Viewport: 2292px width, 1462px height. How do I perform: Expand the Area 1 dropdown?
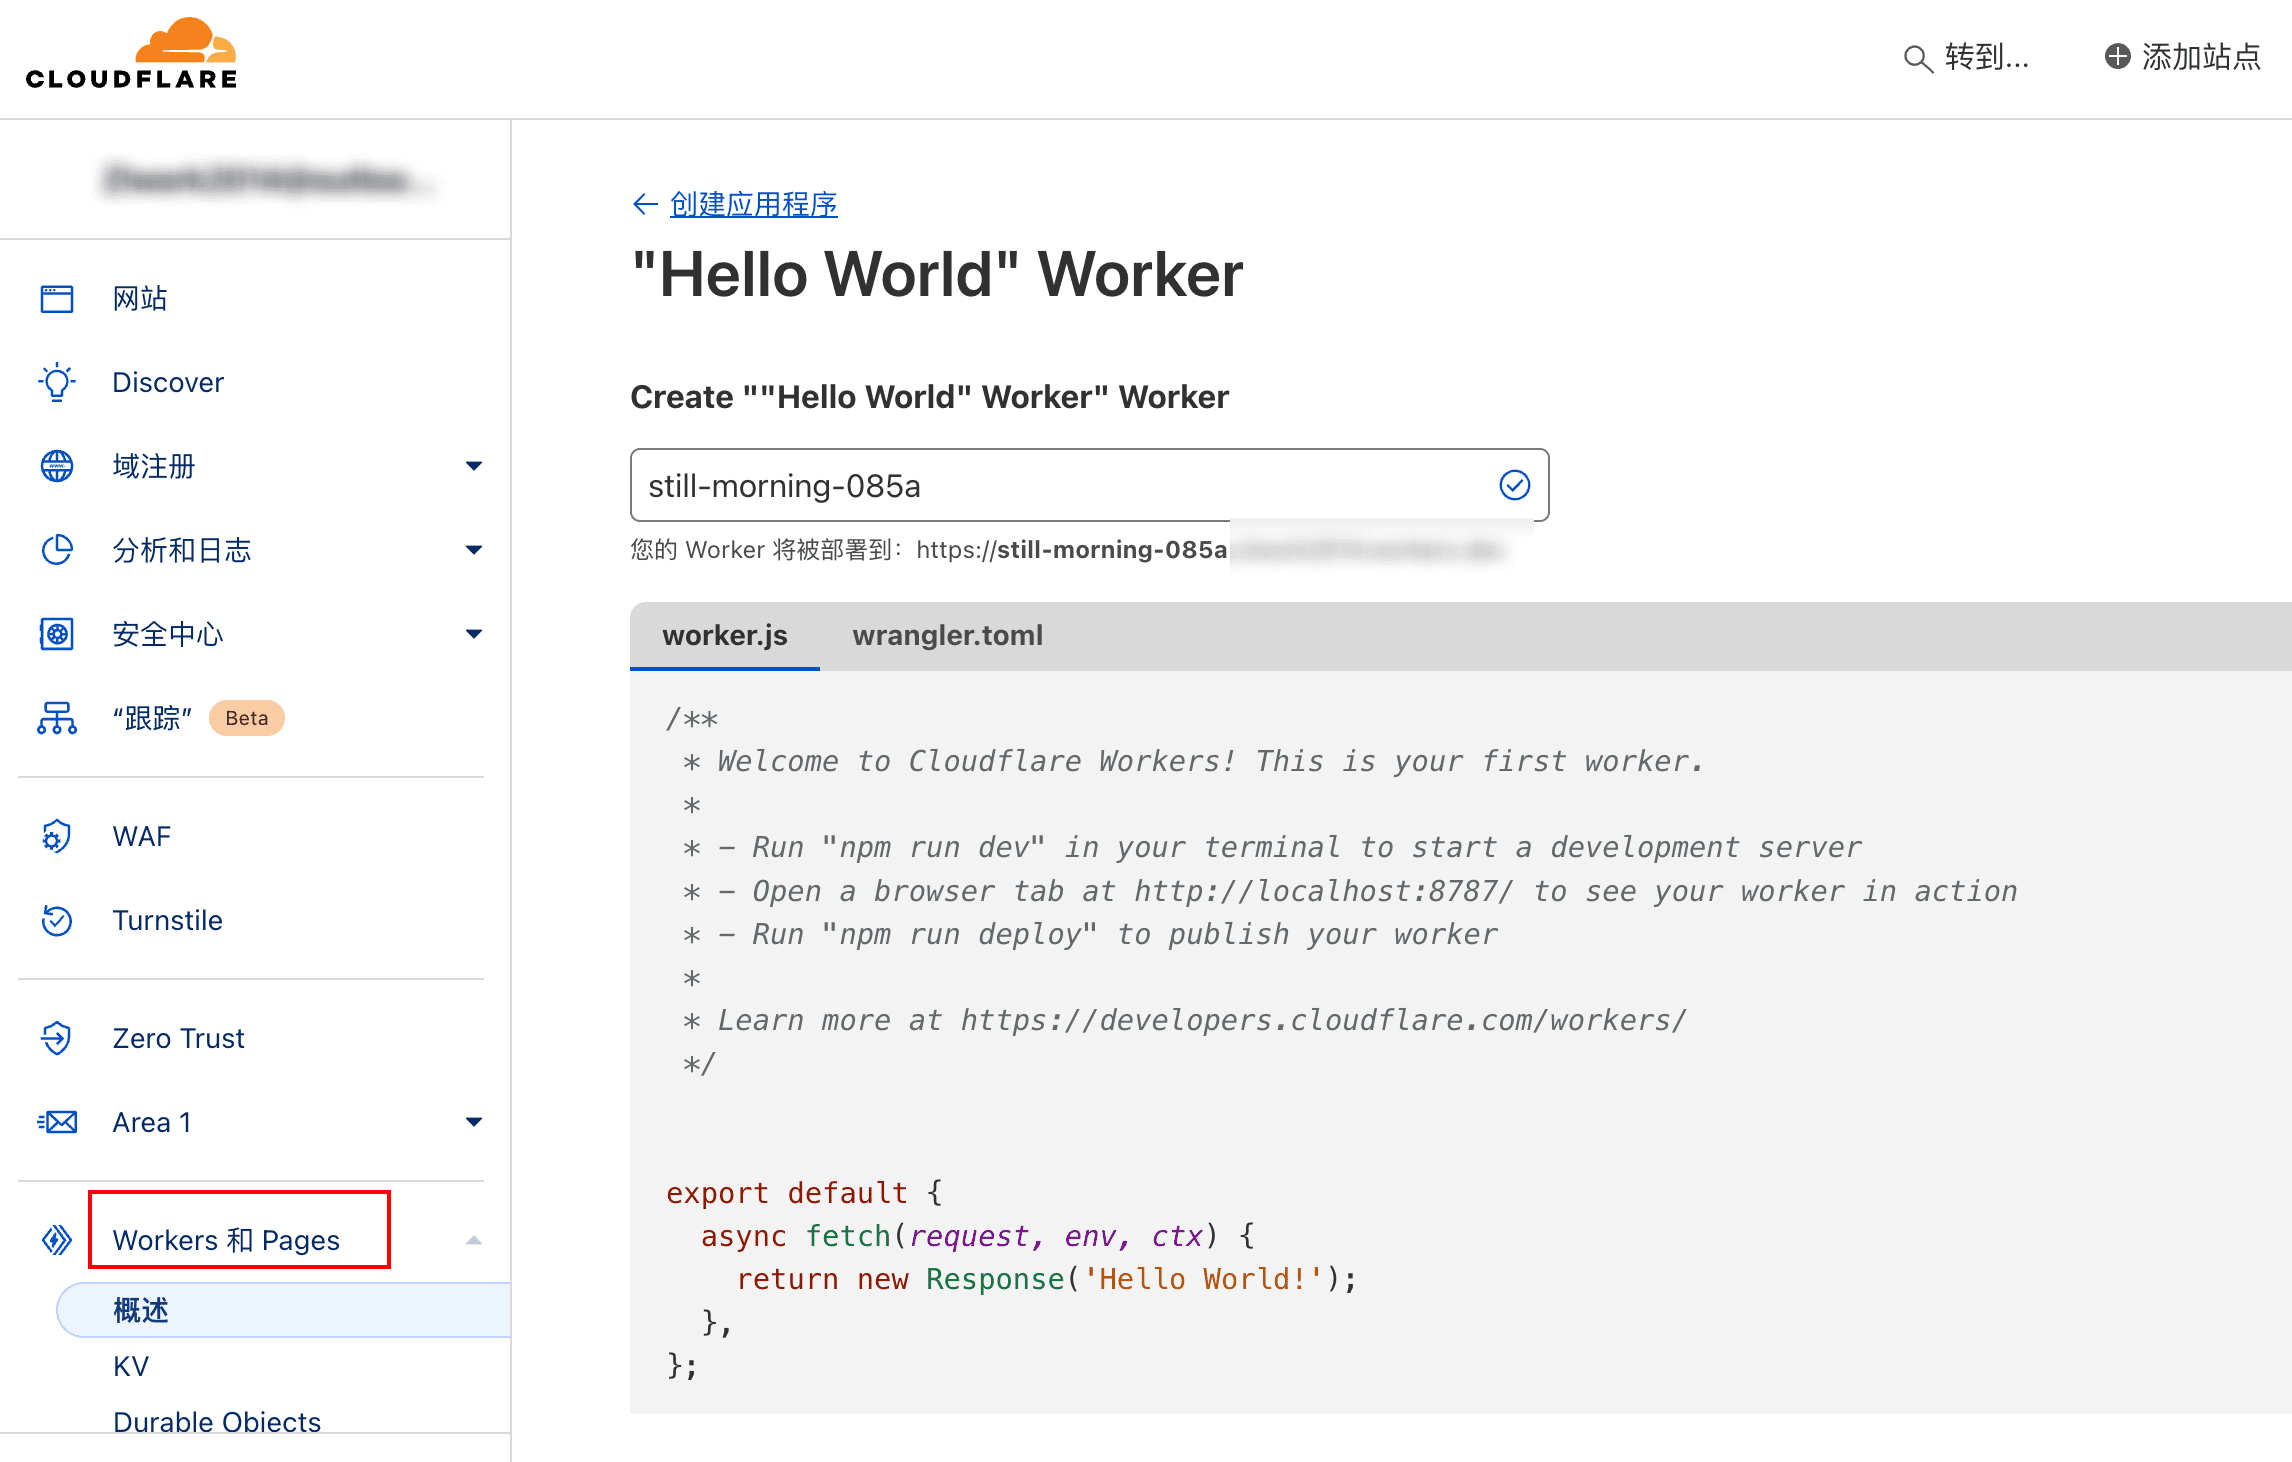click(473, 1121)
